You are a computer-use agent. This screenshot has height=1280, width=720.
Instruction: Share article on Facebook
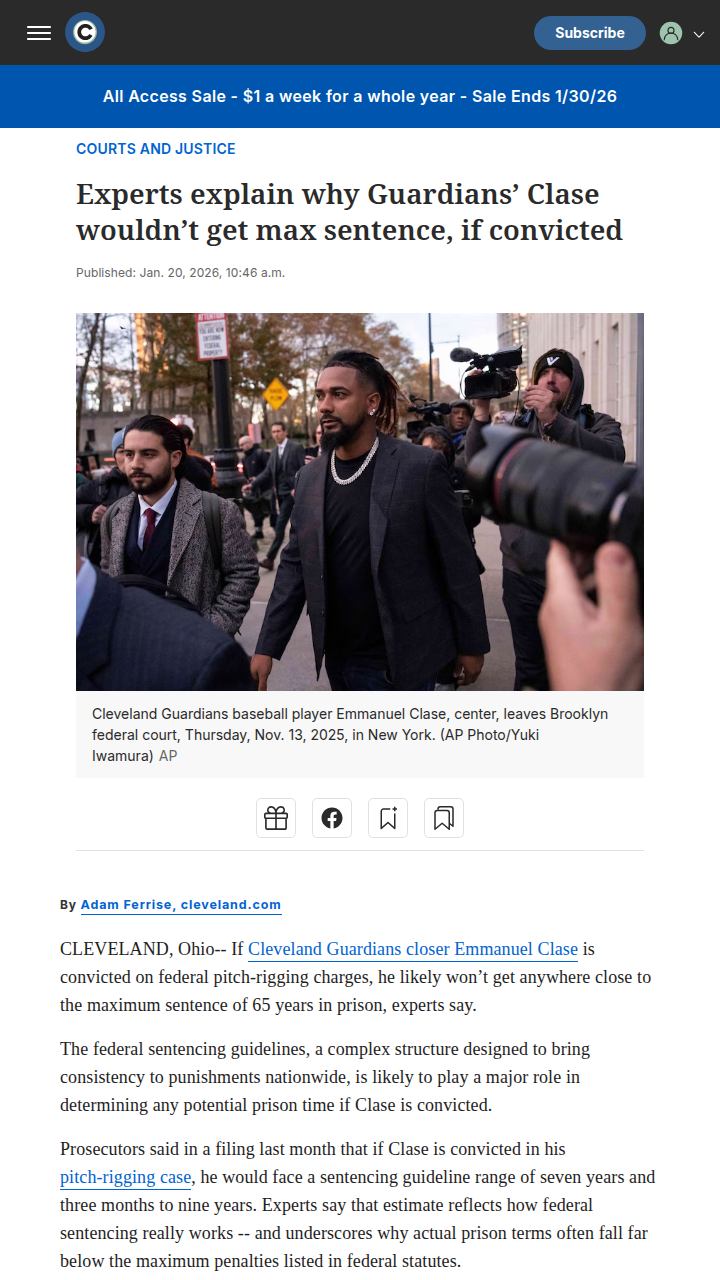pos(332,818)
